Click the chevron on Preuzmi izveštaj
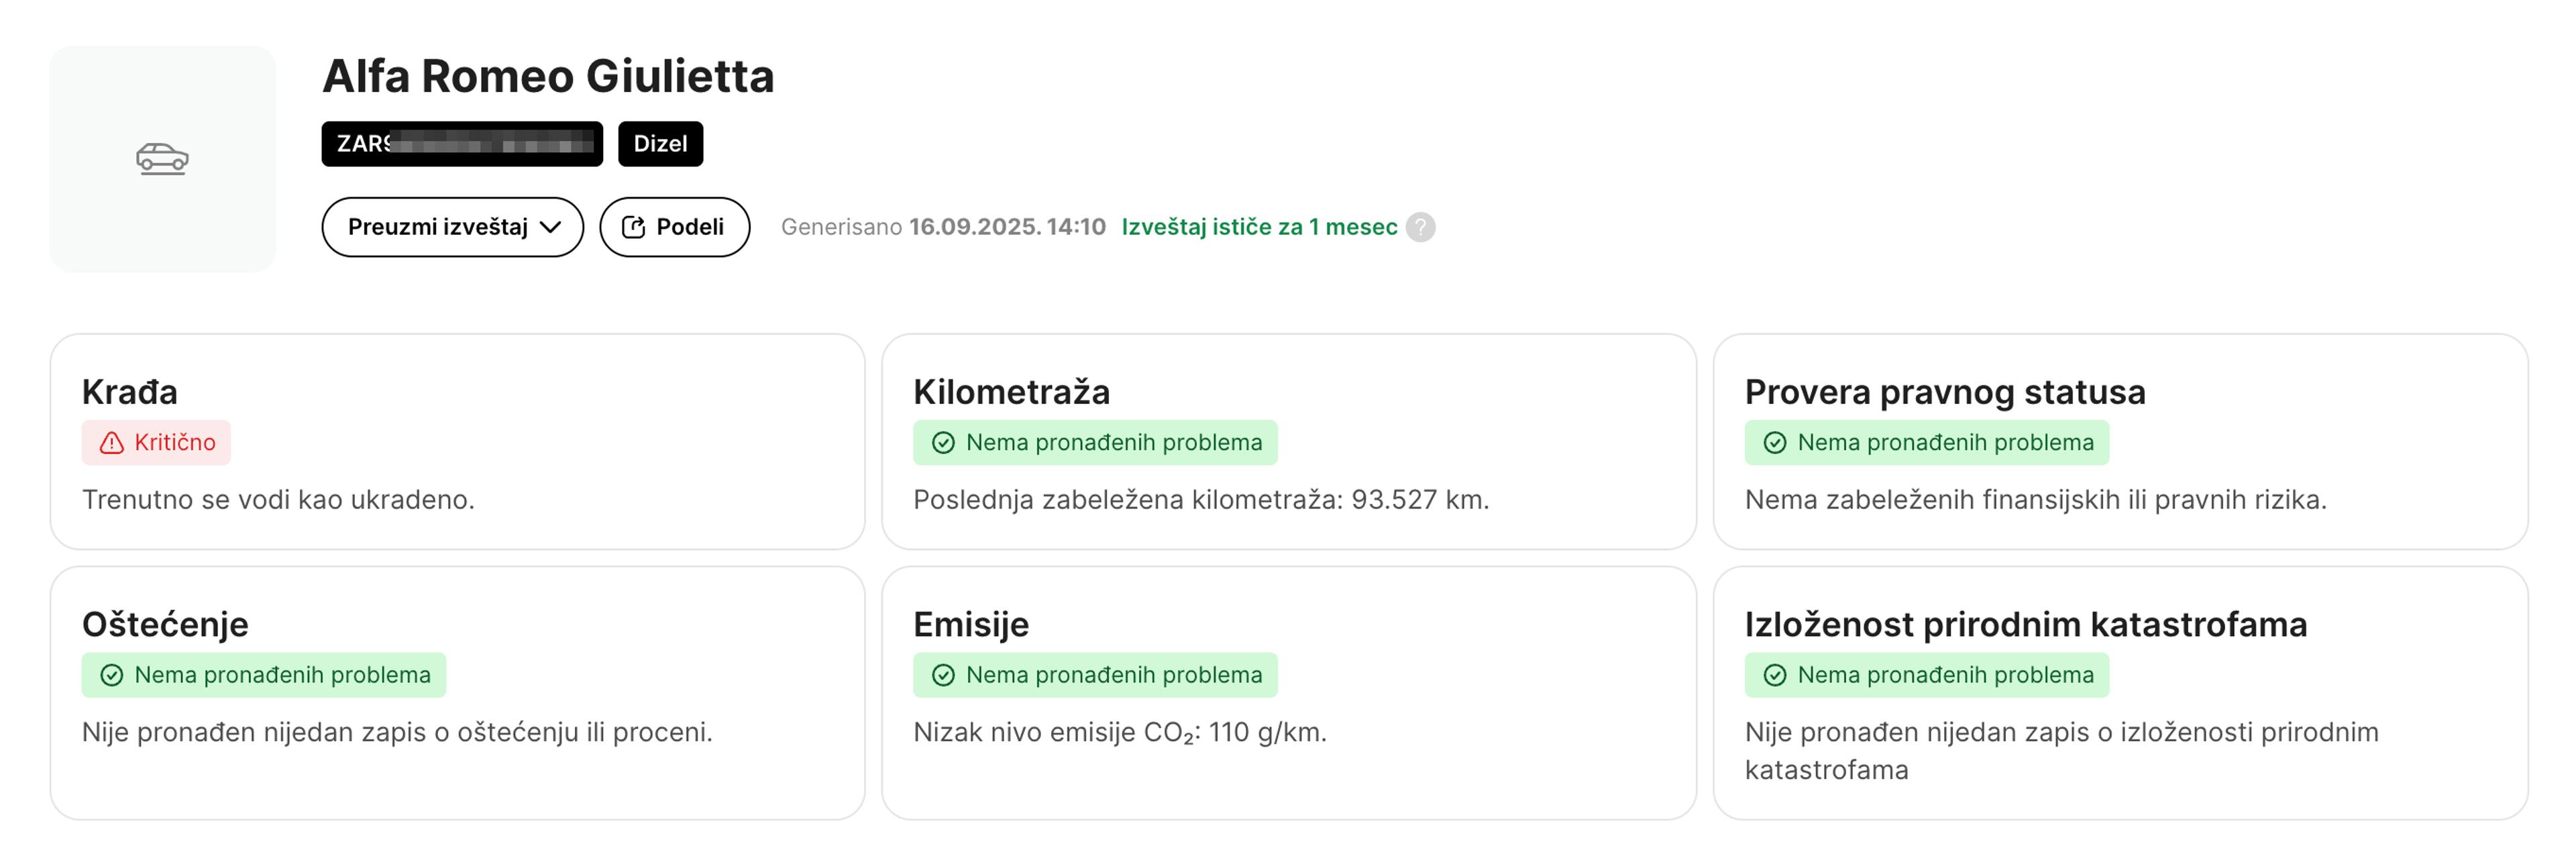The height and width of the screenshot is (860, 2576). [x=550, y=227]
